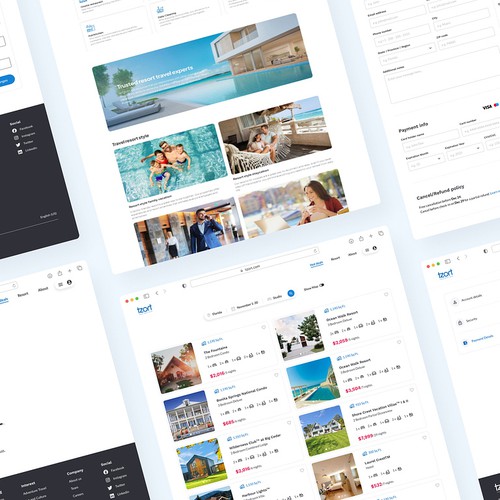The image size is (500, 500).
Task: Click The Fountains listing title
Action: point(215,349)
